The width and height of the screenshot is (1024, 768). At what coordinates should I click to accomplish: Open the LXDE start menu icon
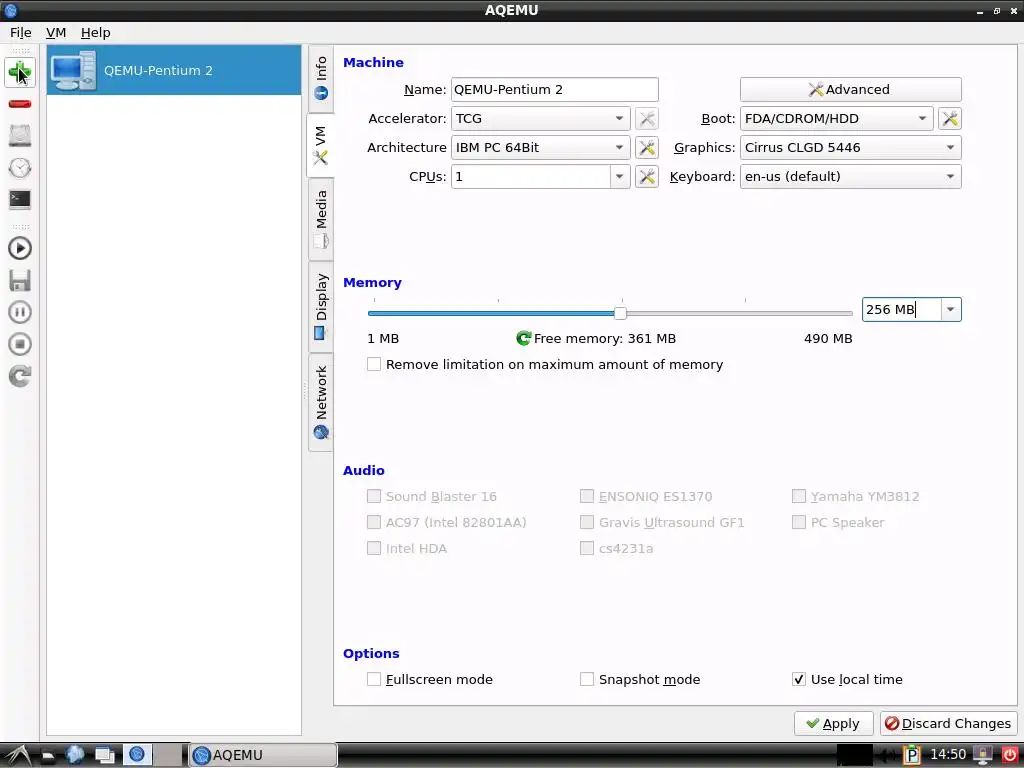click(17, 755)
